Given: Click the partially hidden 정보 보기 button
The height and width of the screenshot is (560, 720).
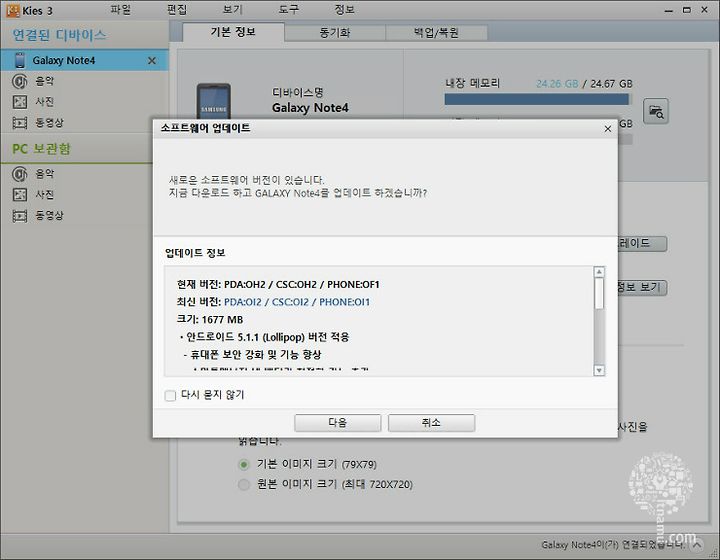Looking at the screenshot, I should click(x=642, y=288).
